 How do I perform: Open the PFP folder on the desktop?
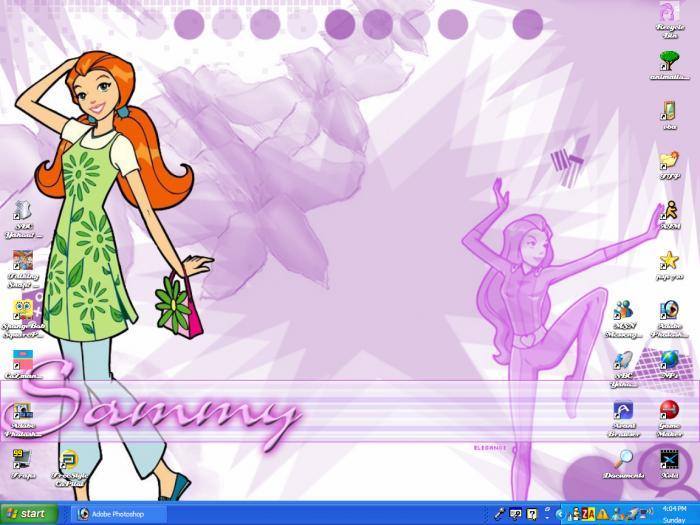pos(669,160)
